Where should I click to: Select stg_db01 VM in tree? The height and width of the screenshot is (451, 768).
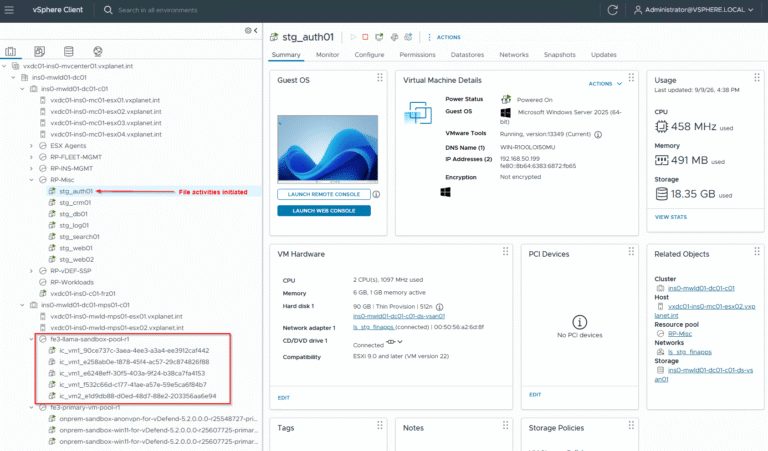tap(73, 214)
